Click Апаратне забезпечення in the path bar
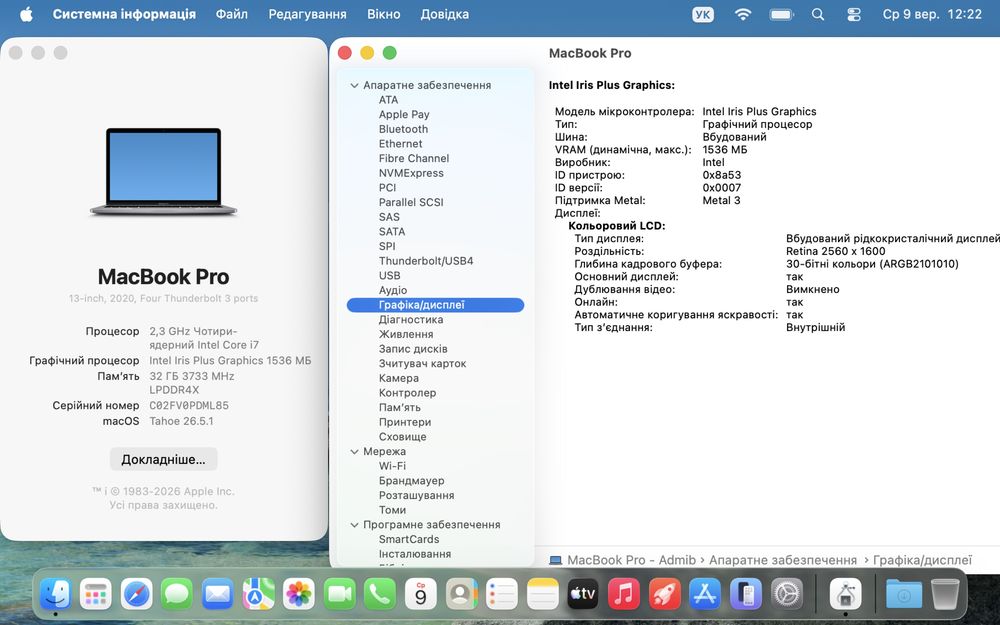Screen dimensions: 1000x625 tap(783, 560)
